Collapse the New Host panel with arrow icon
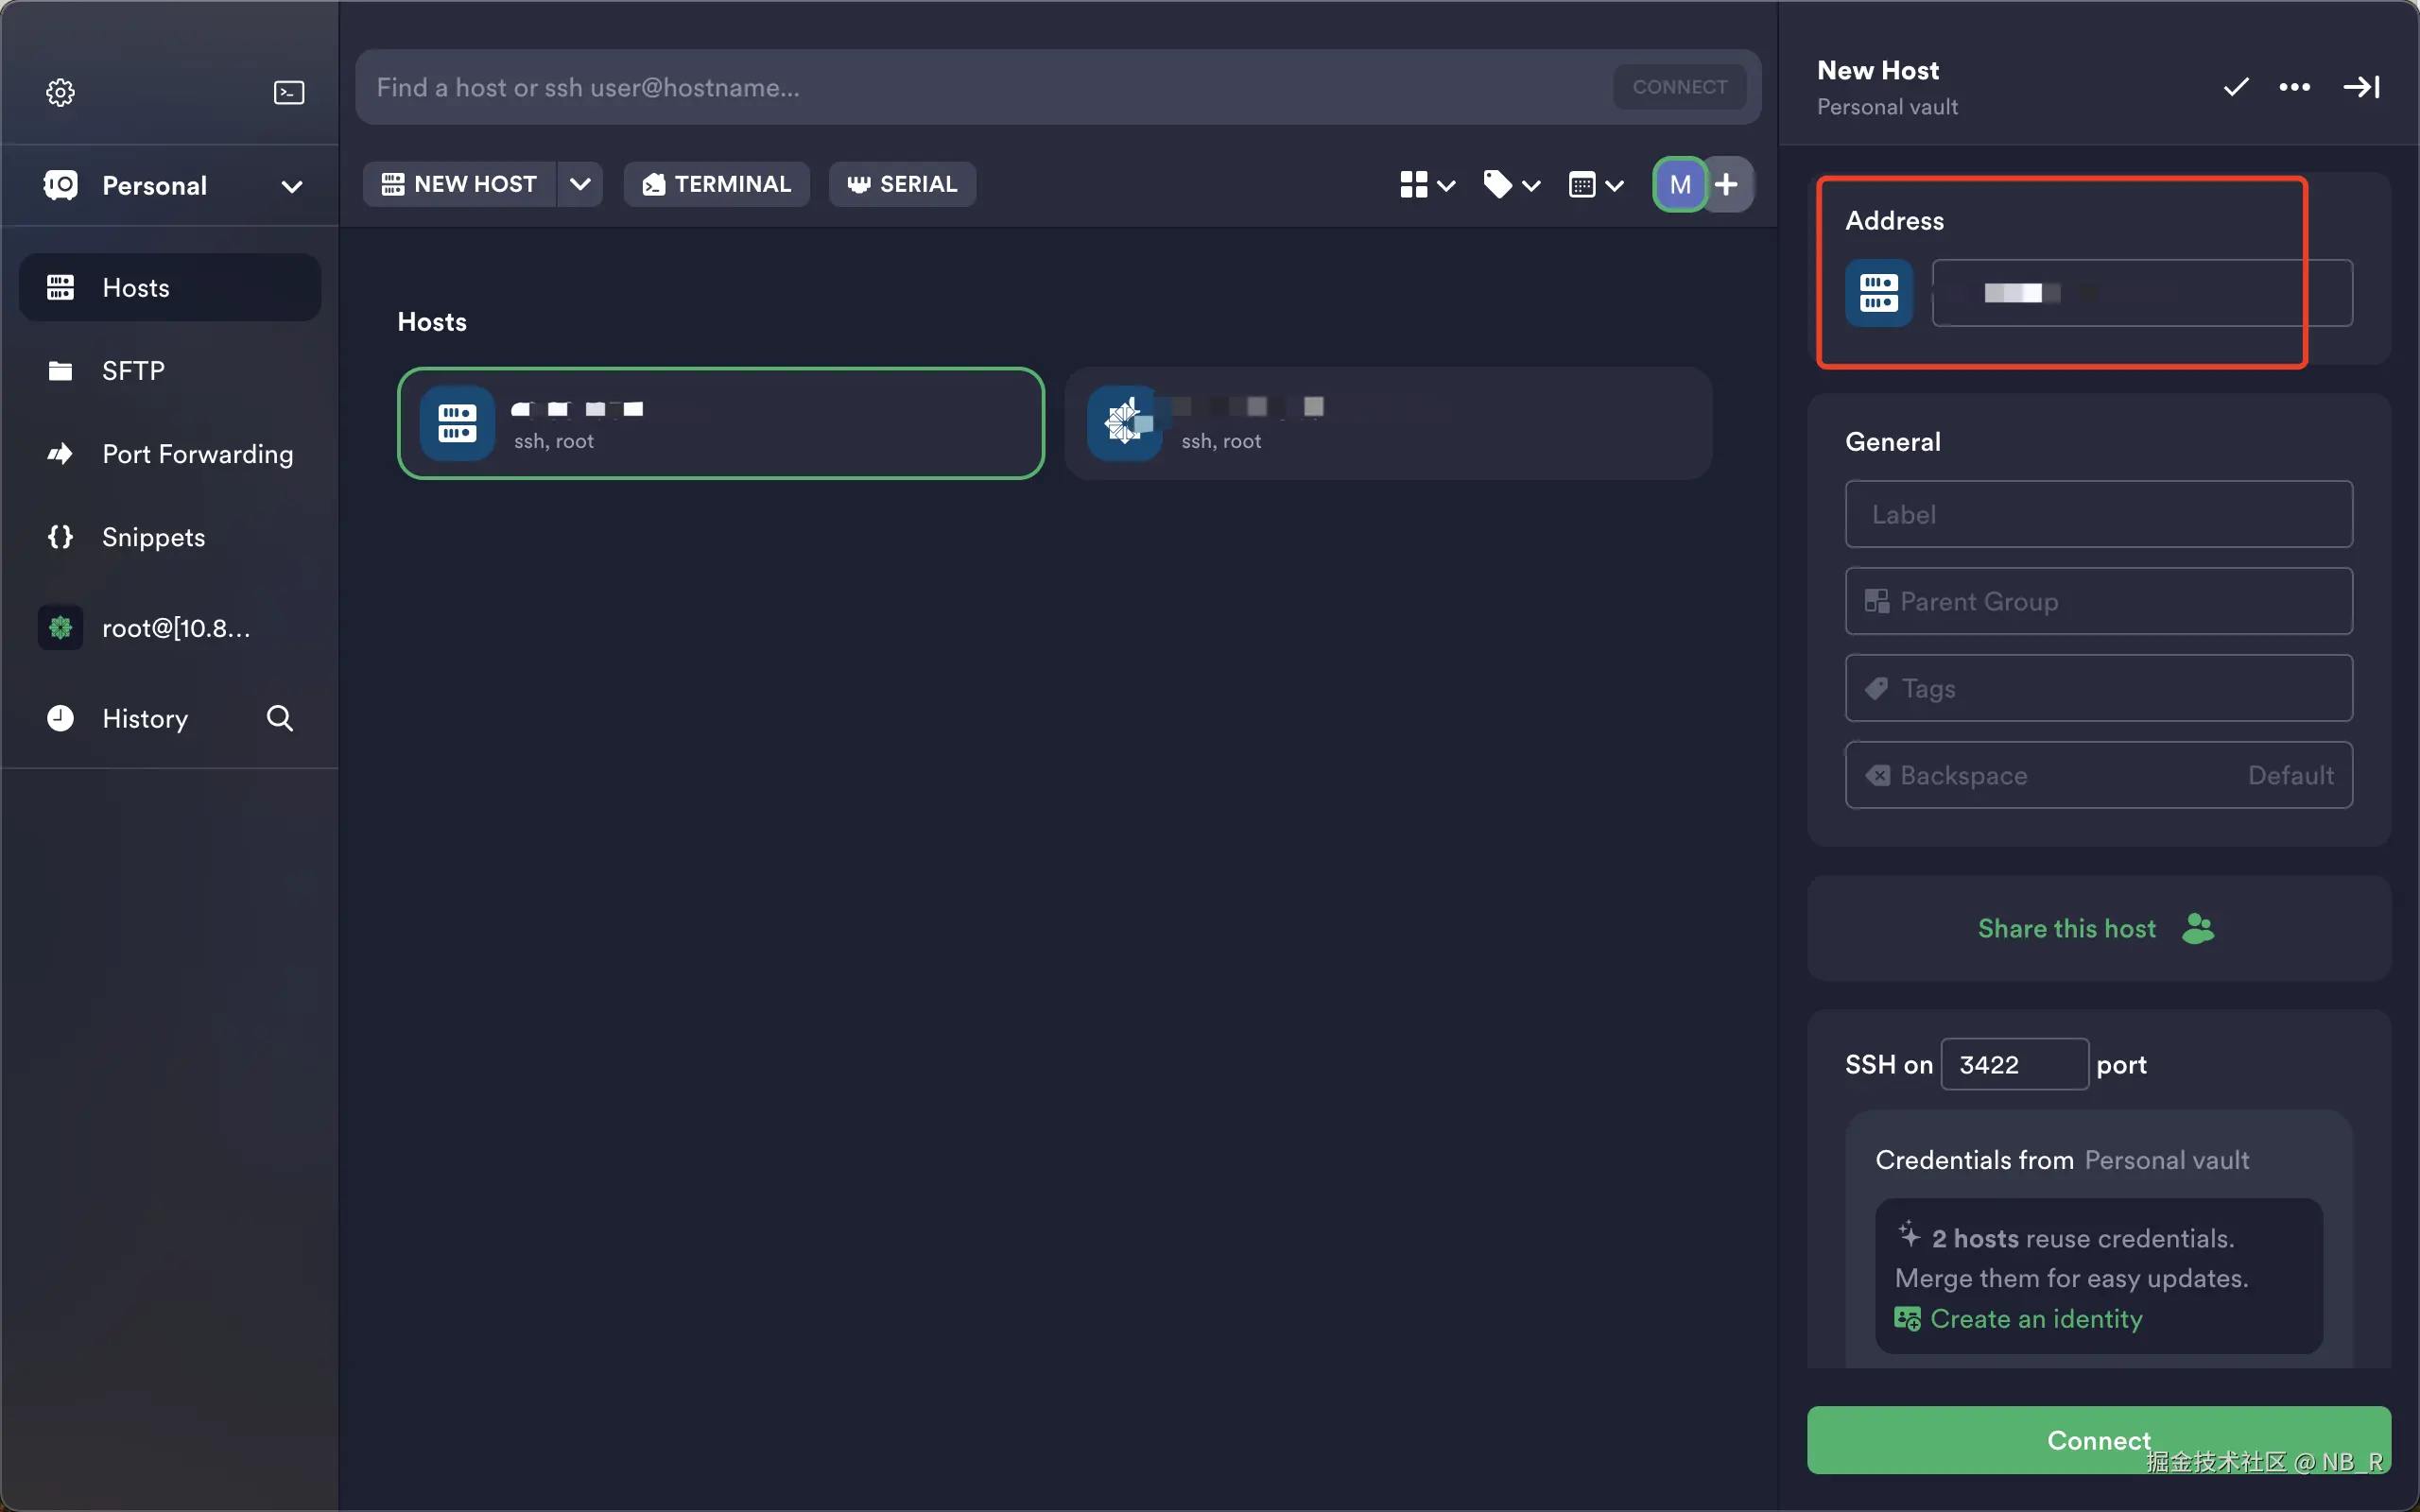 [2361, 87]
